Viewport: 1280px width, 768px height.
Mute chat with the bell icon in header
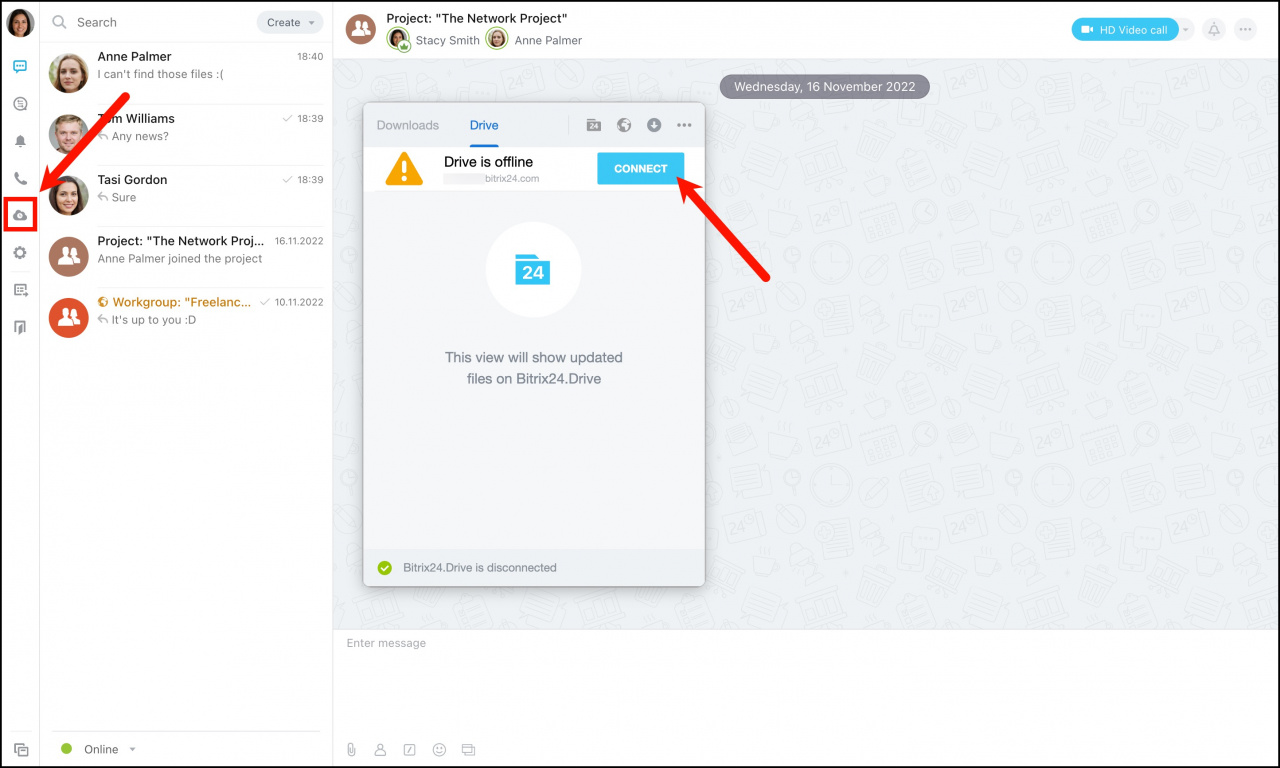point(1214,29)
